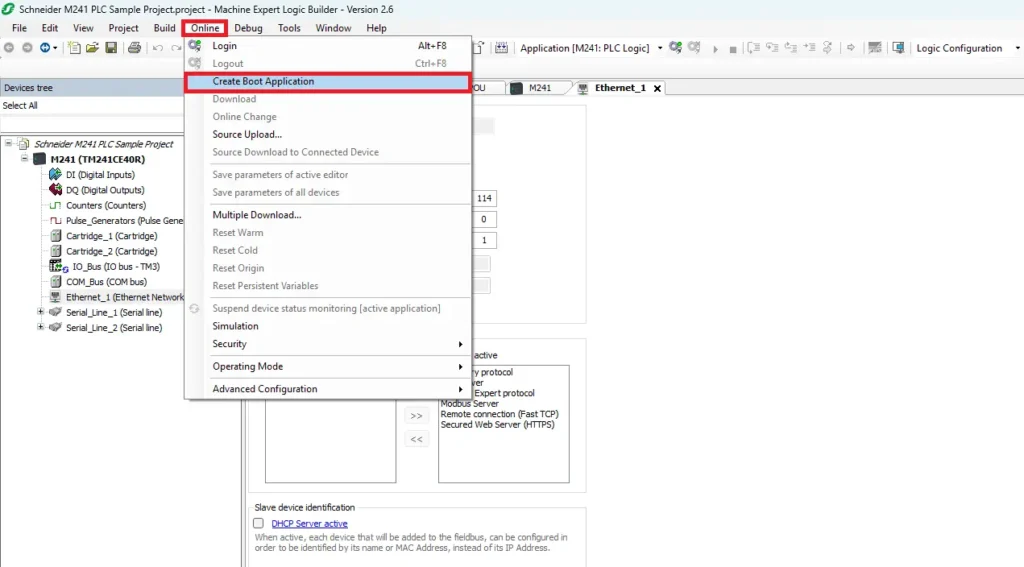The image size is (1024, 567).
Task: Click Select All in Devices tree
Action: point(20,105)
